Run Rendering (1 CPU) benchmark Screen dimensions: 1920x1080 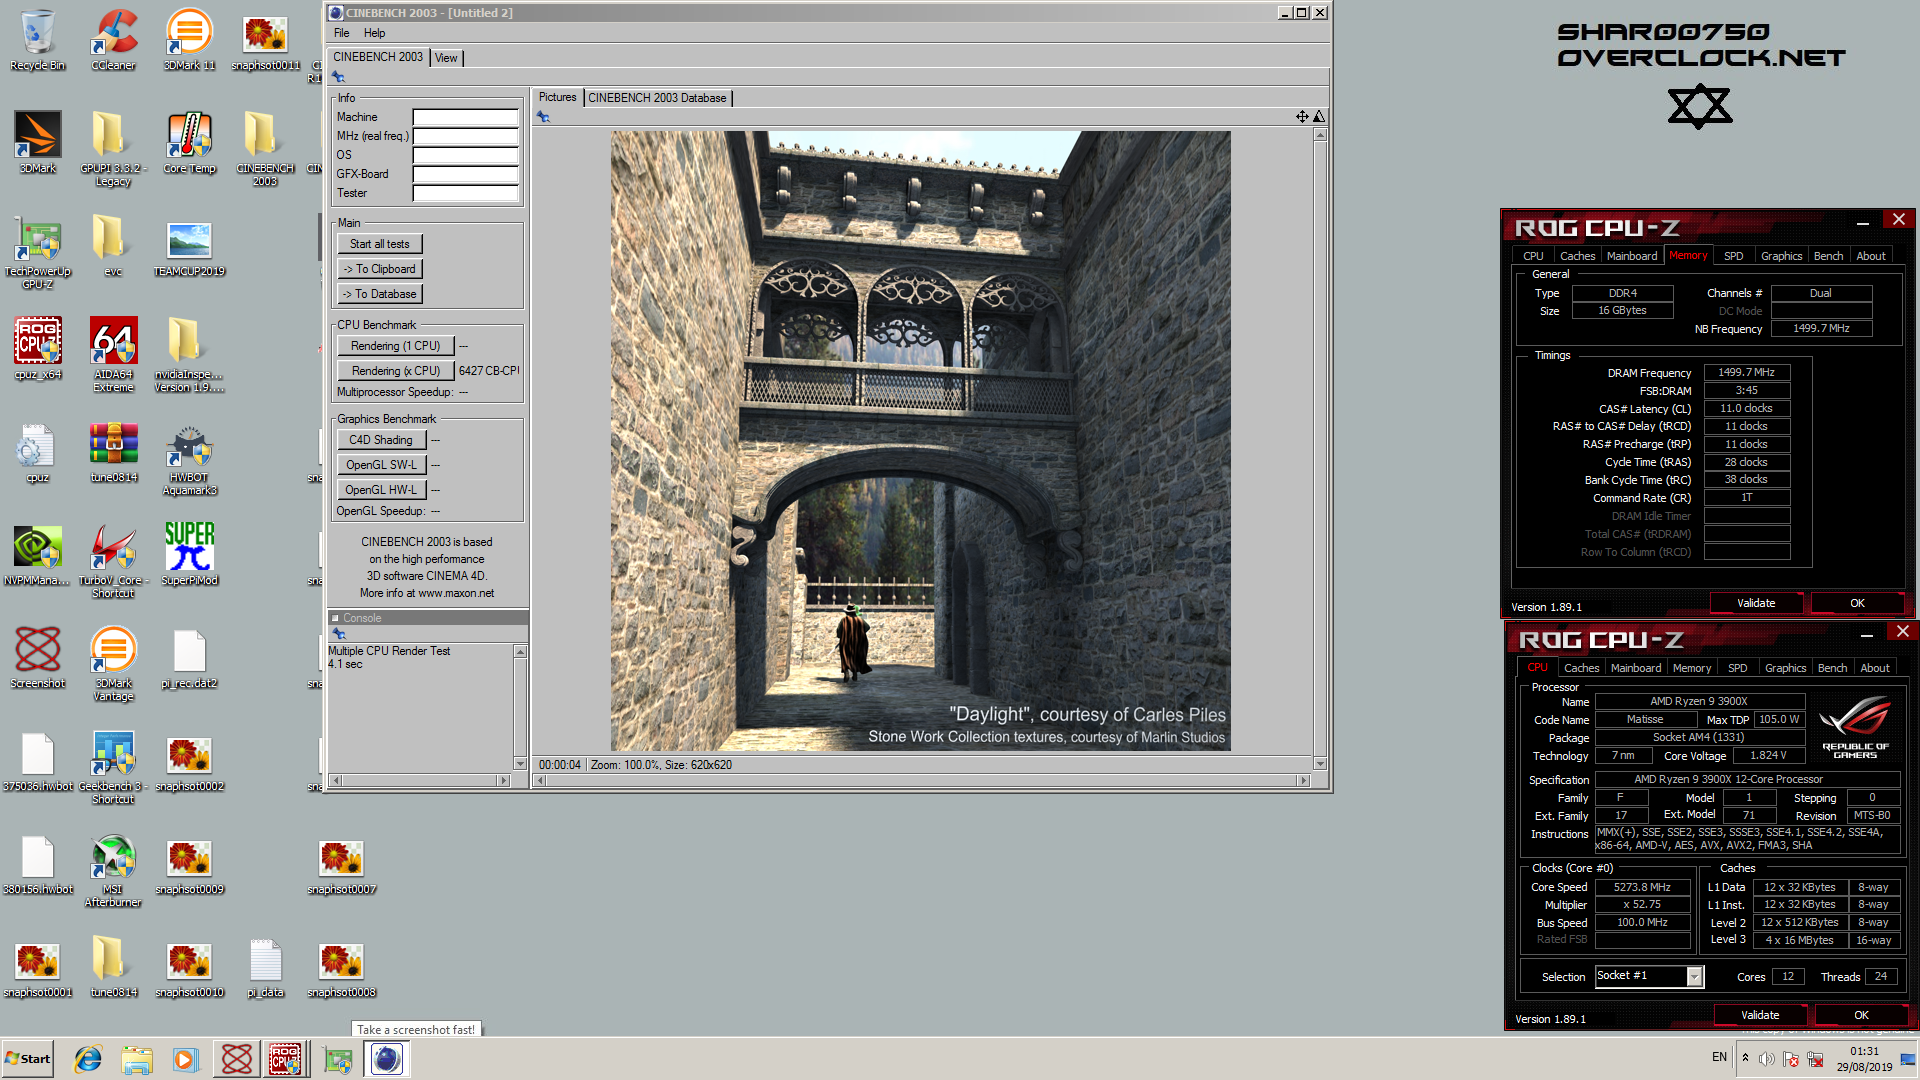pyautogui.click(x=395, y=346)
